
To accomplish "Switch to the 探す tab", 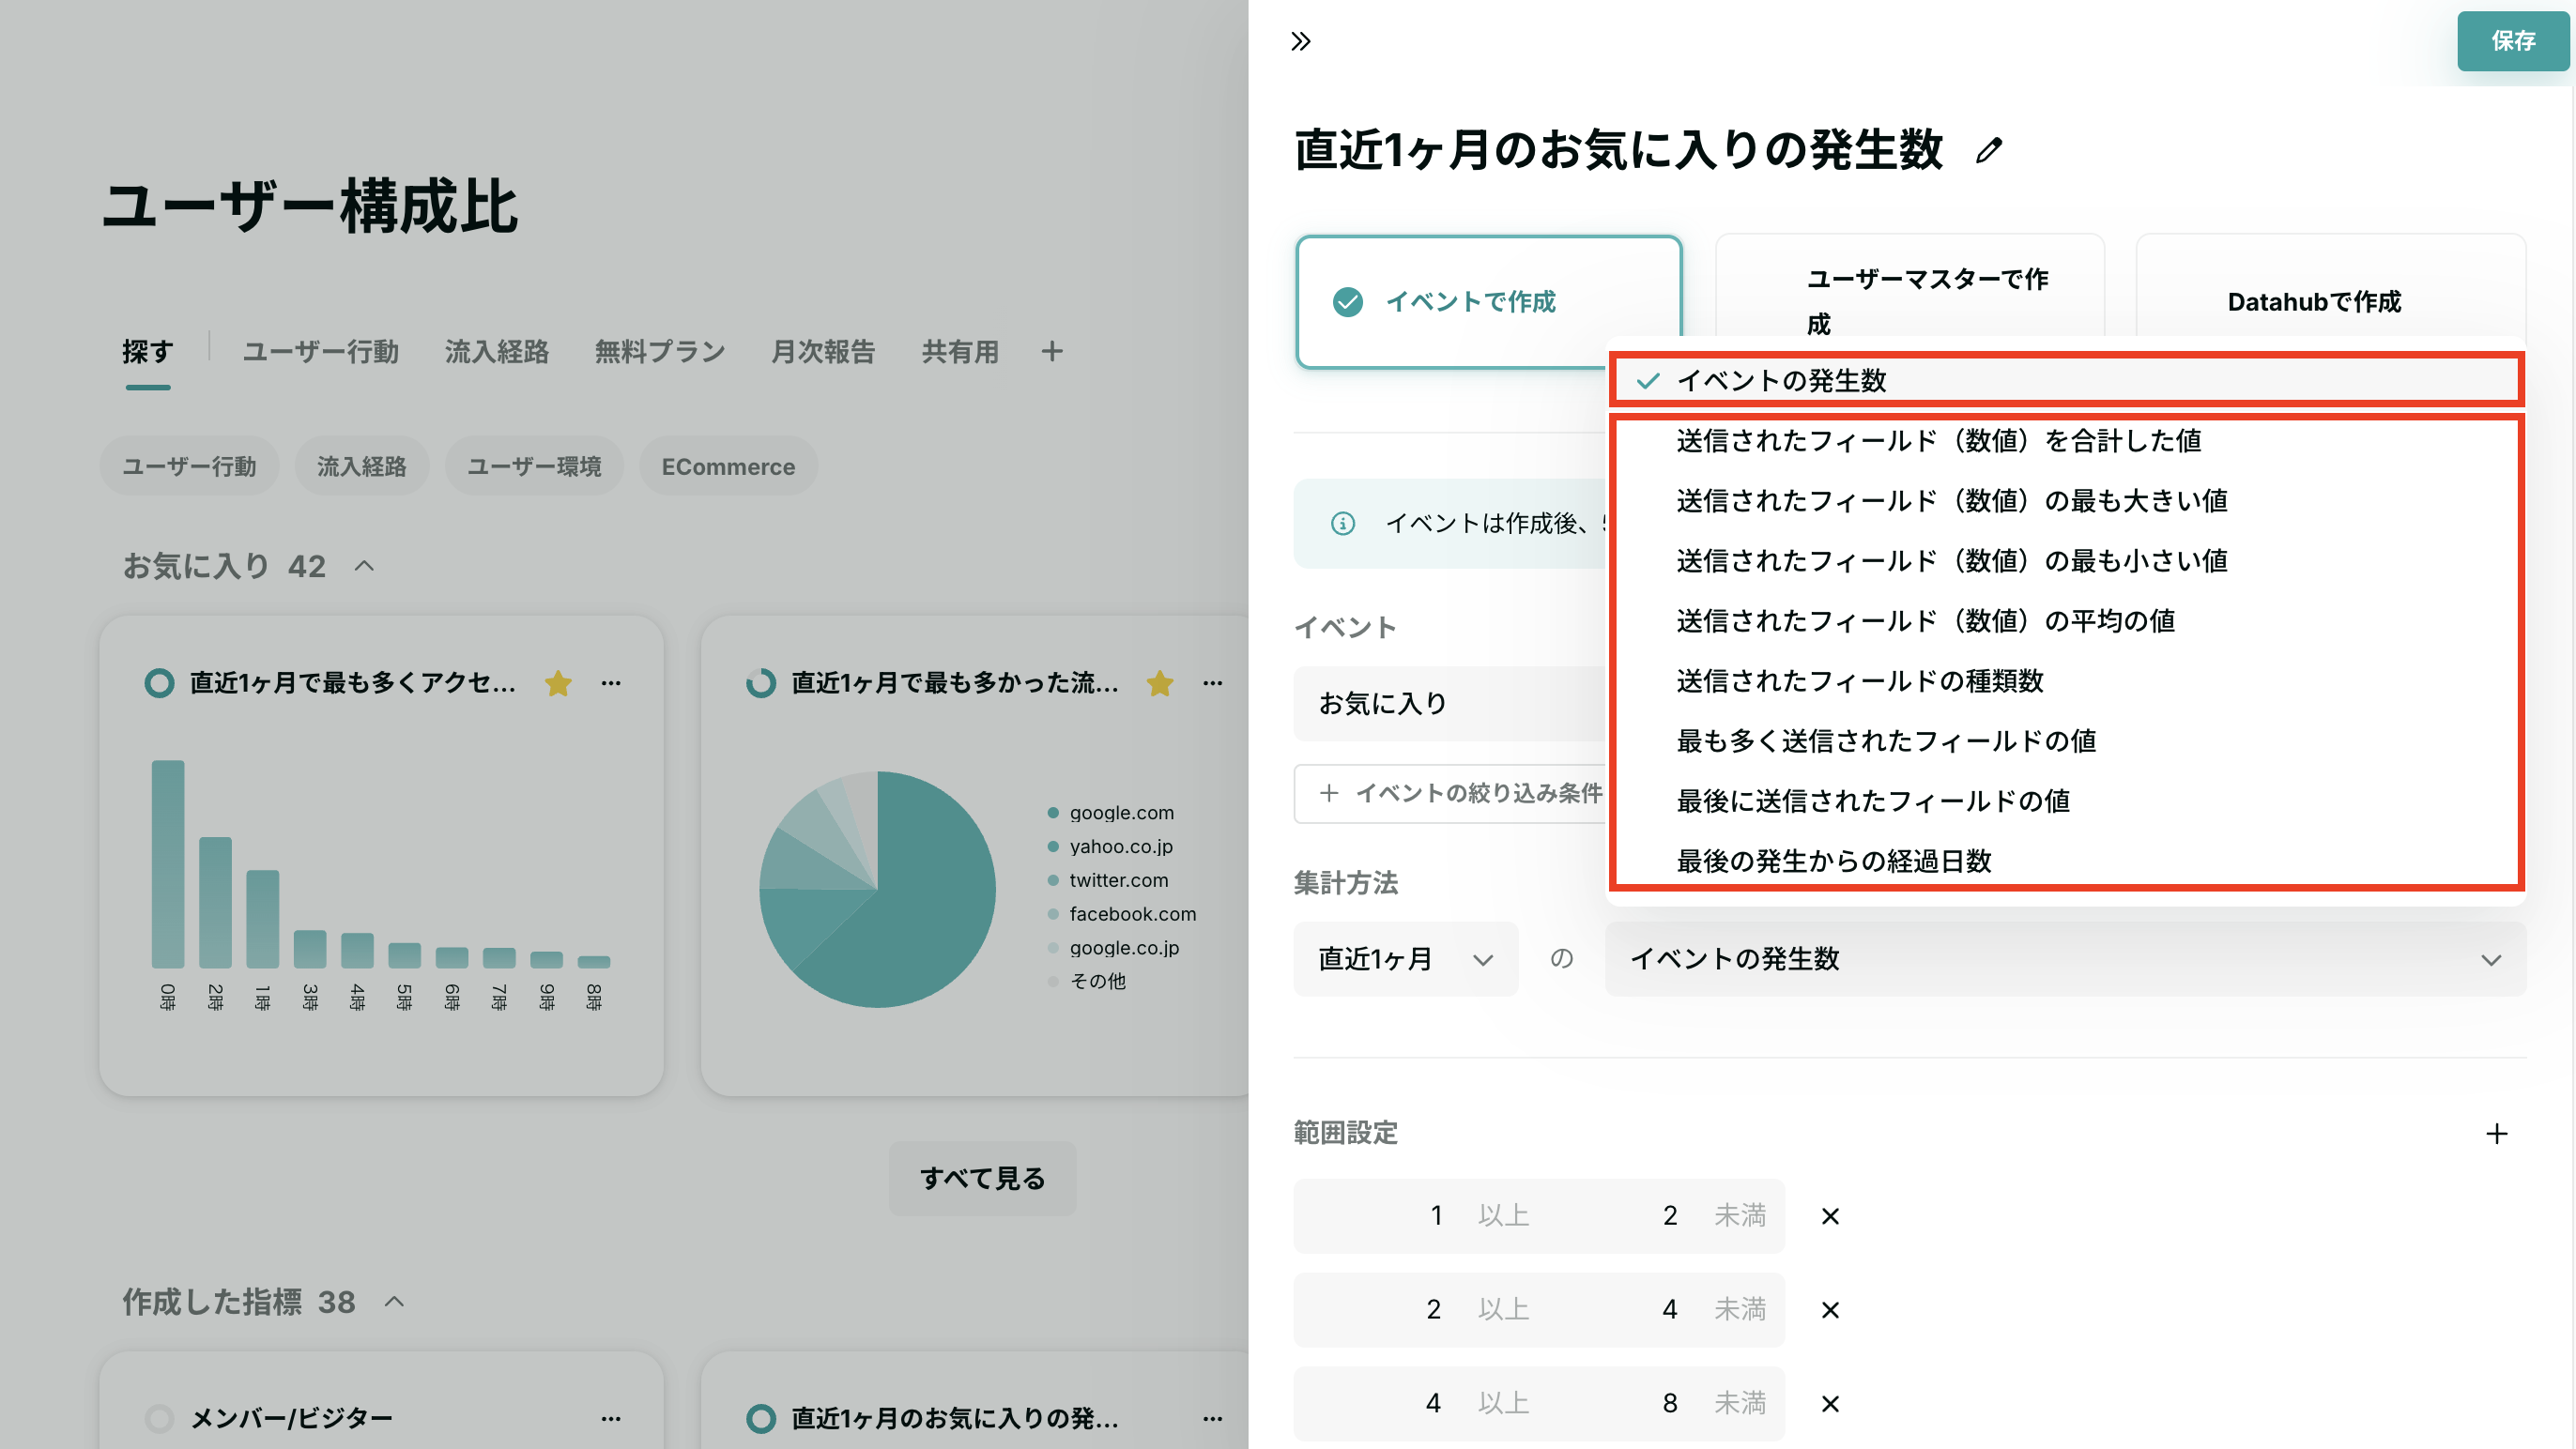I will coord(148,352).
